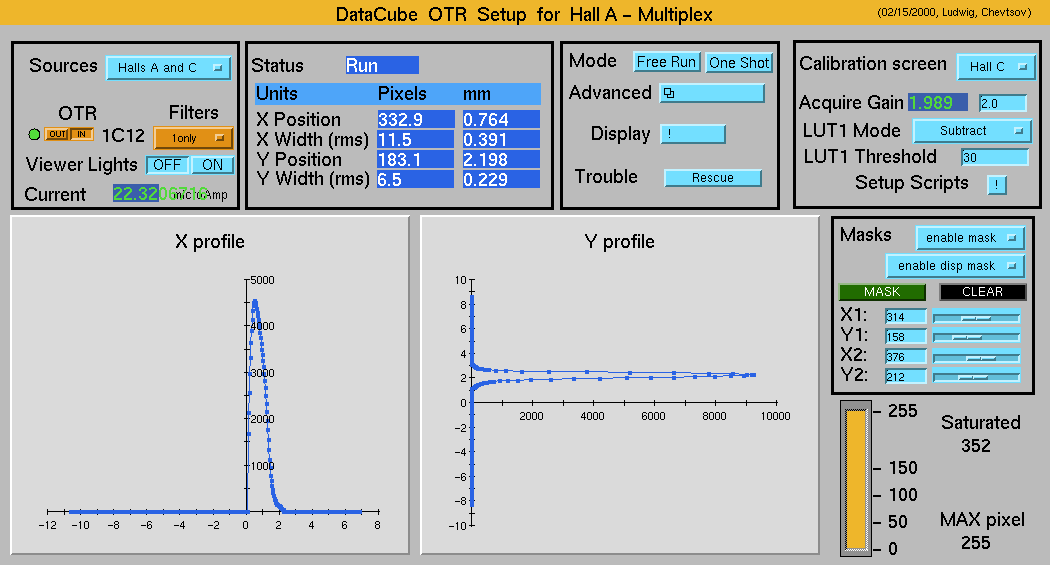
Task: Select Free Run mode
Action: pos(667,62)
